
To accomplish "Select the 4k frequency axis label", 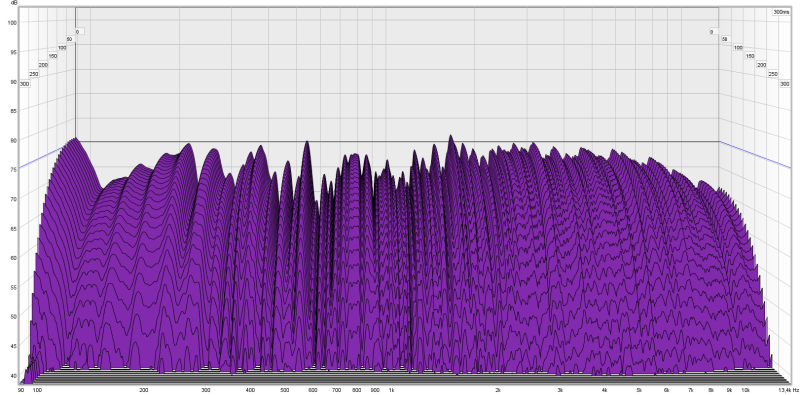I will (605, 390).
